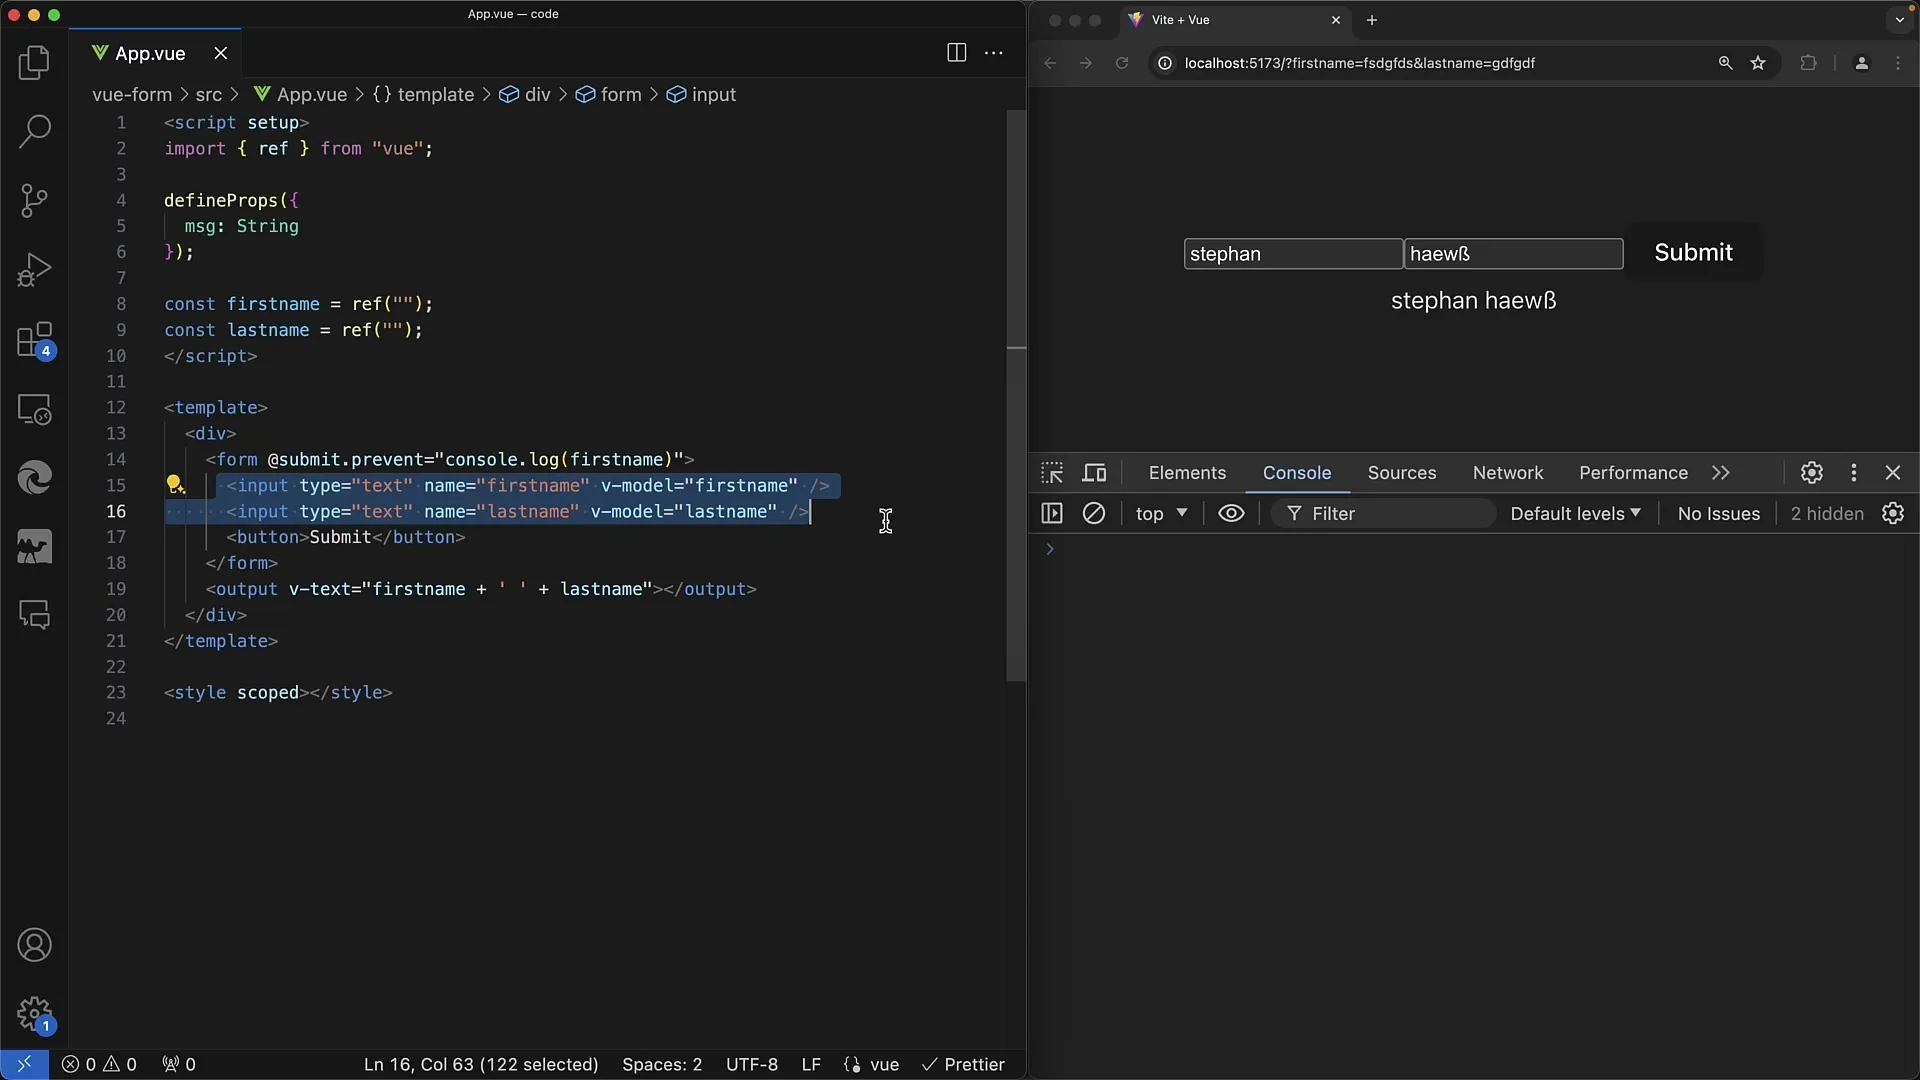Select the Elements tab in DevTools
The image size is (1920, 1080).
coord(1187,472)
